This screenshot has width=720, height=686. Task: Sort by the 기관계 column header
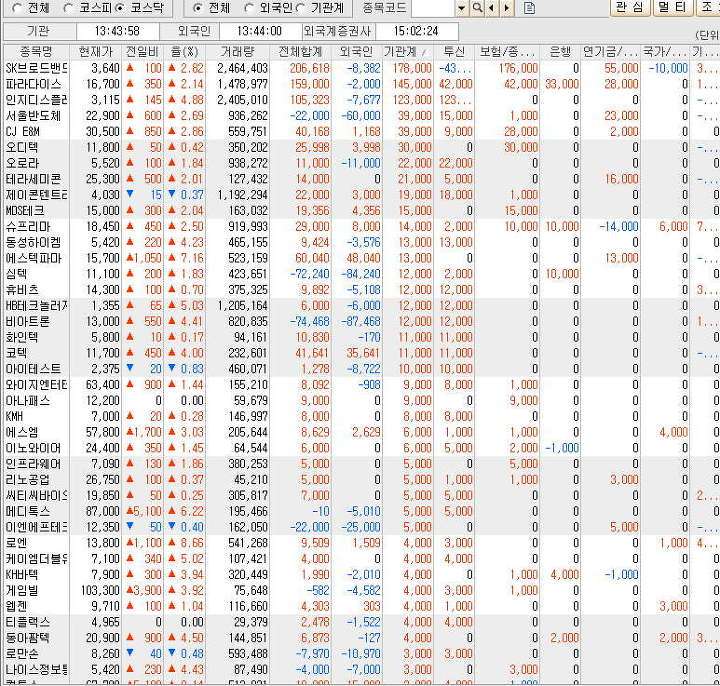coord(407,51)
